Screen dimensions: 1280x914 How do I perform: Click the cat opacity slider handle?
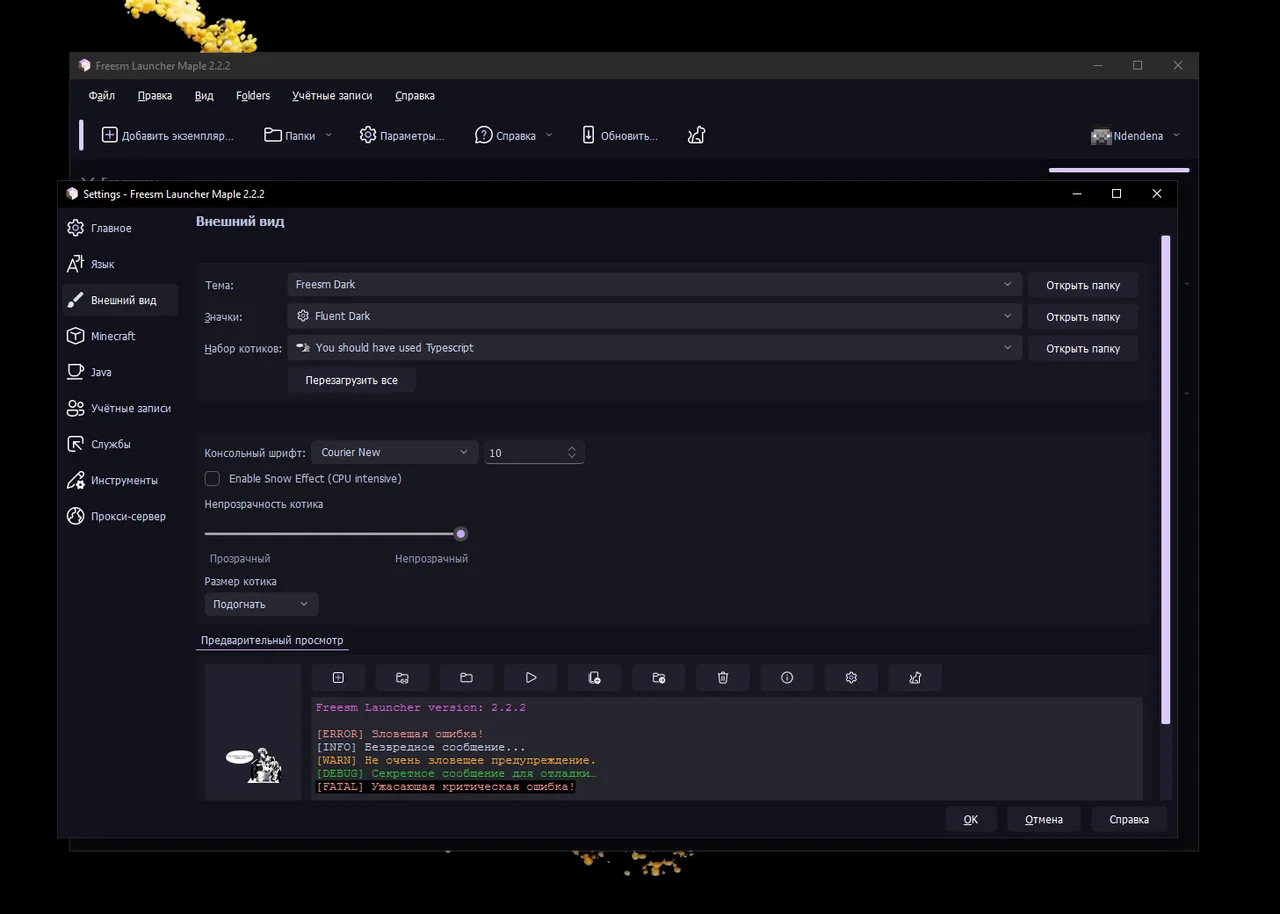click(461, 534)
